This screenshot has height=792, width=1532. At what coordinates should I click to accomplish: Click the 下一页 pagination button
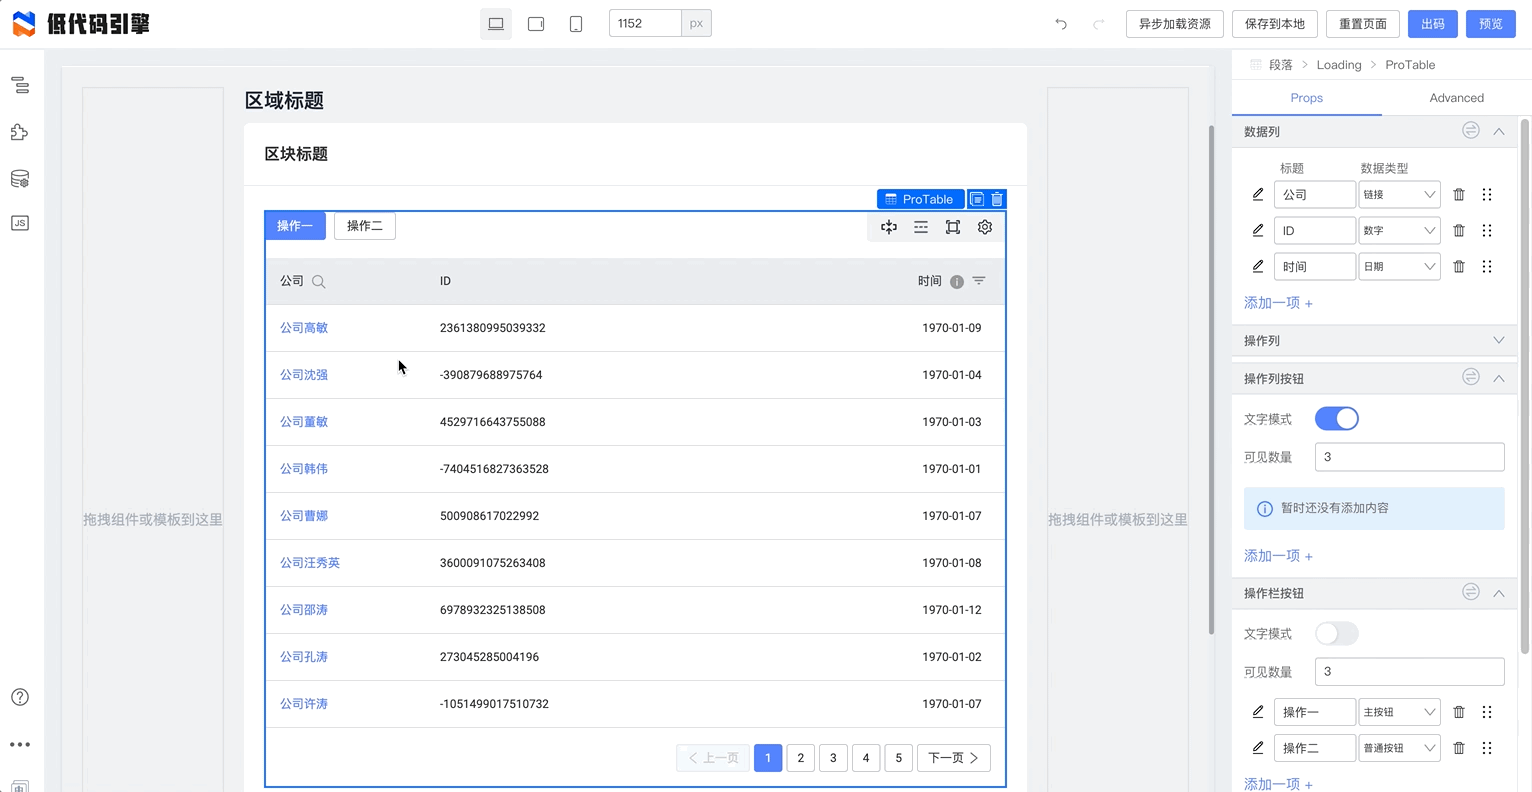954,758
